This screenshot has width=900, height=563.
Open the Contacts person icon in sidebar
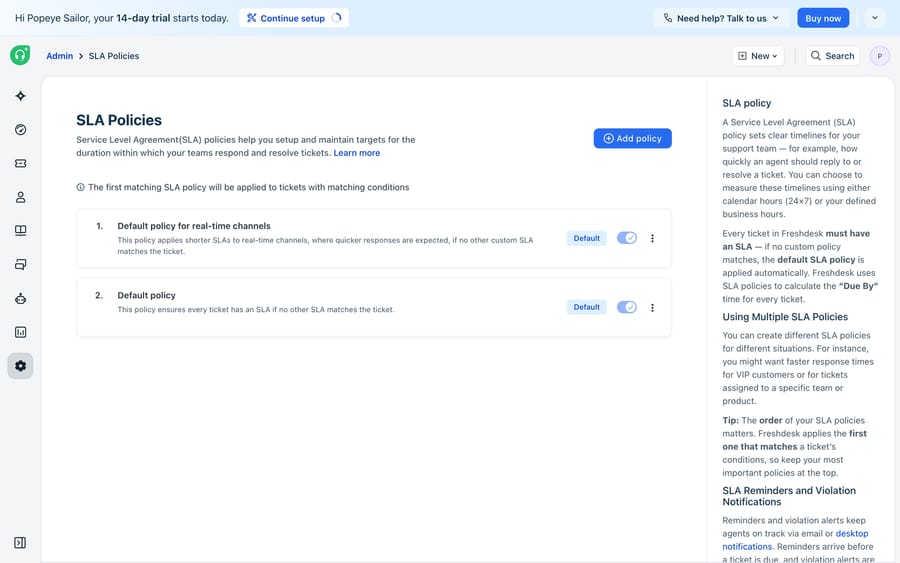[x=21, y=197]
